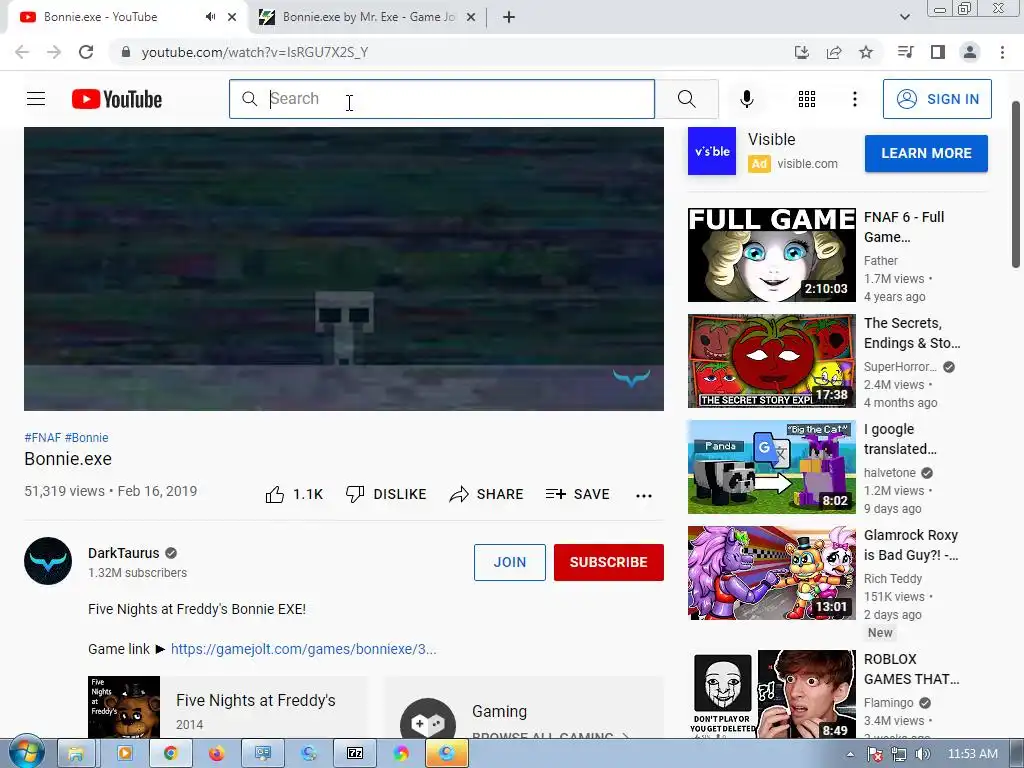Click the address bar URL
Viewport: 1024px width, 768px height.
(x=255, y=52)
